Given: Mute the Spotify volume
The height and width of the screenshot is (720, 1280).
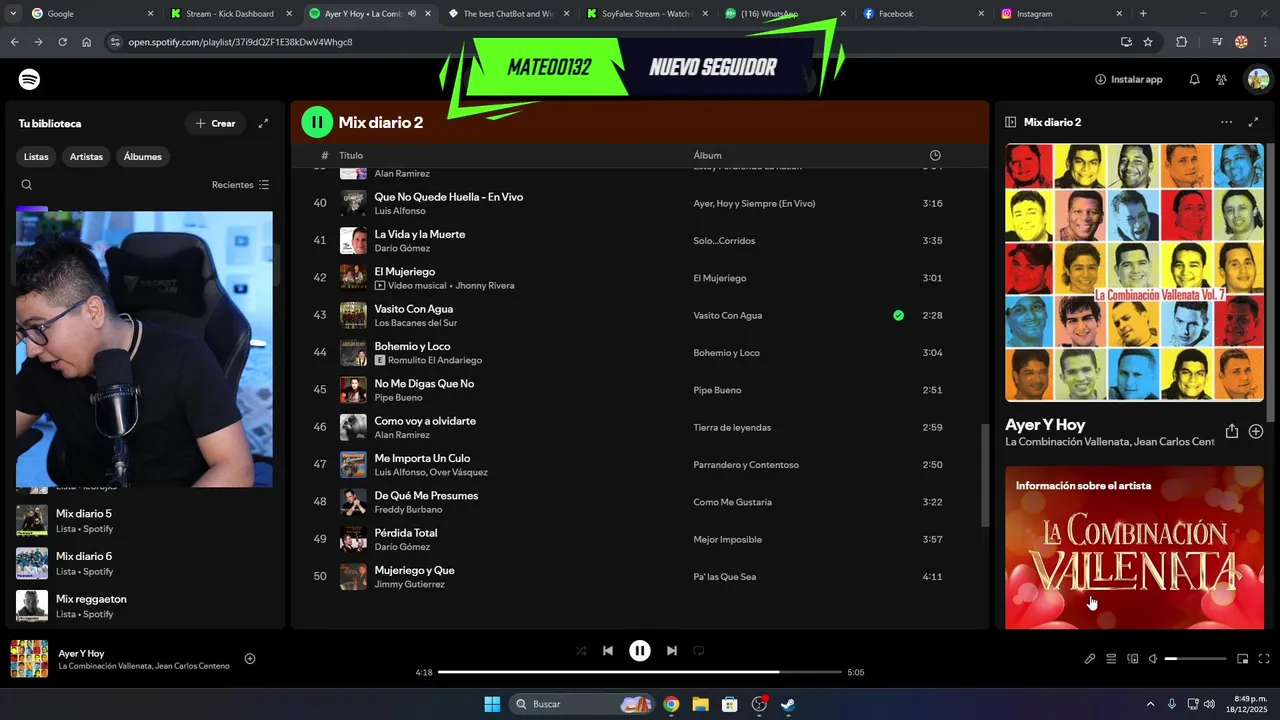Looking at the screenshot, I should coord(1153,659).
